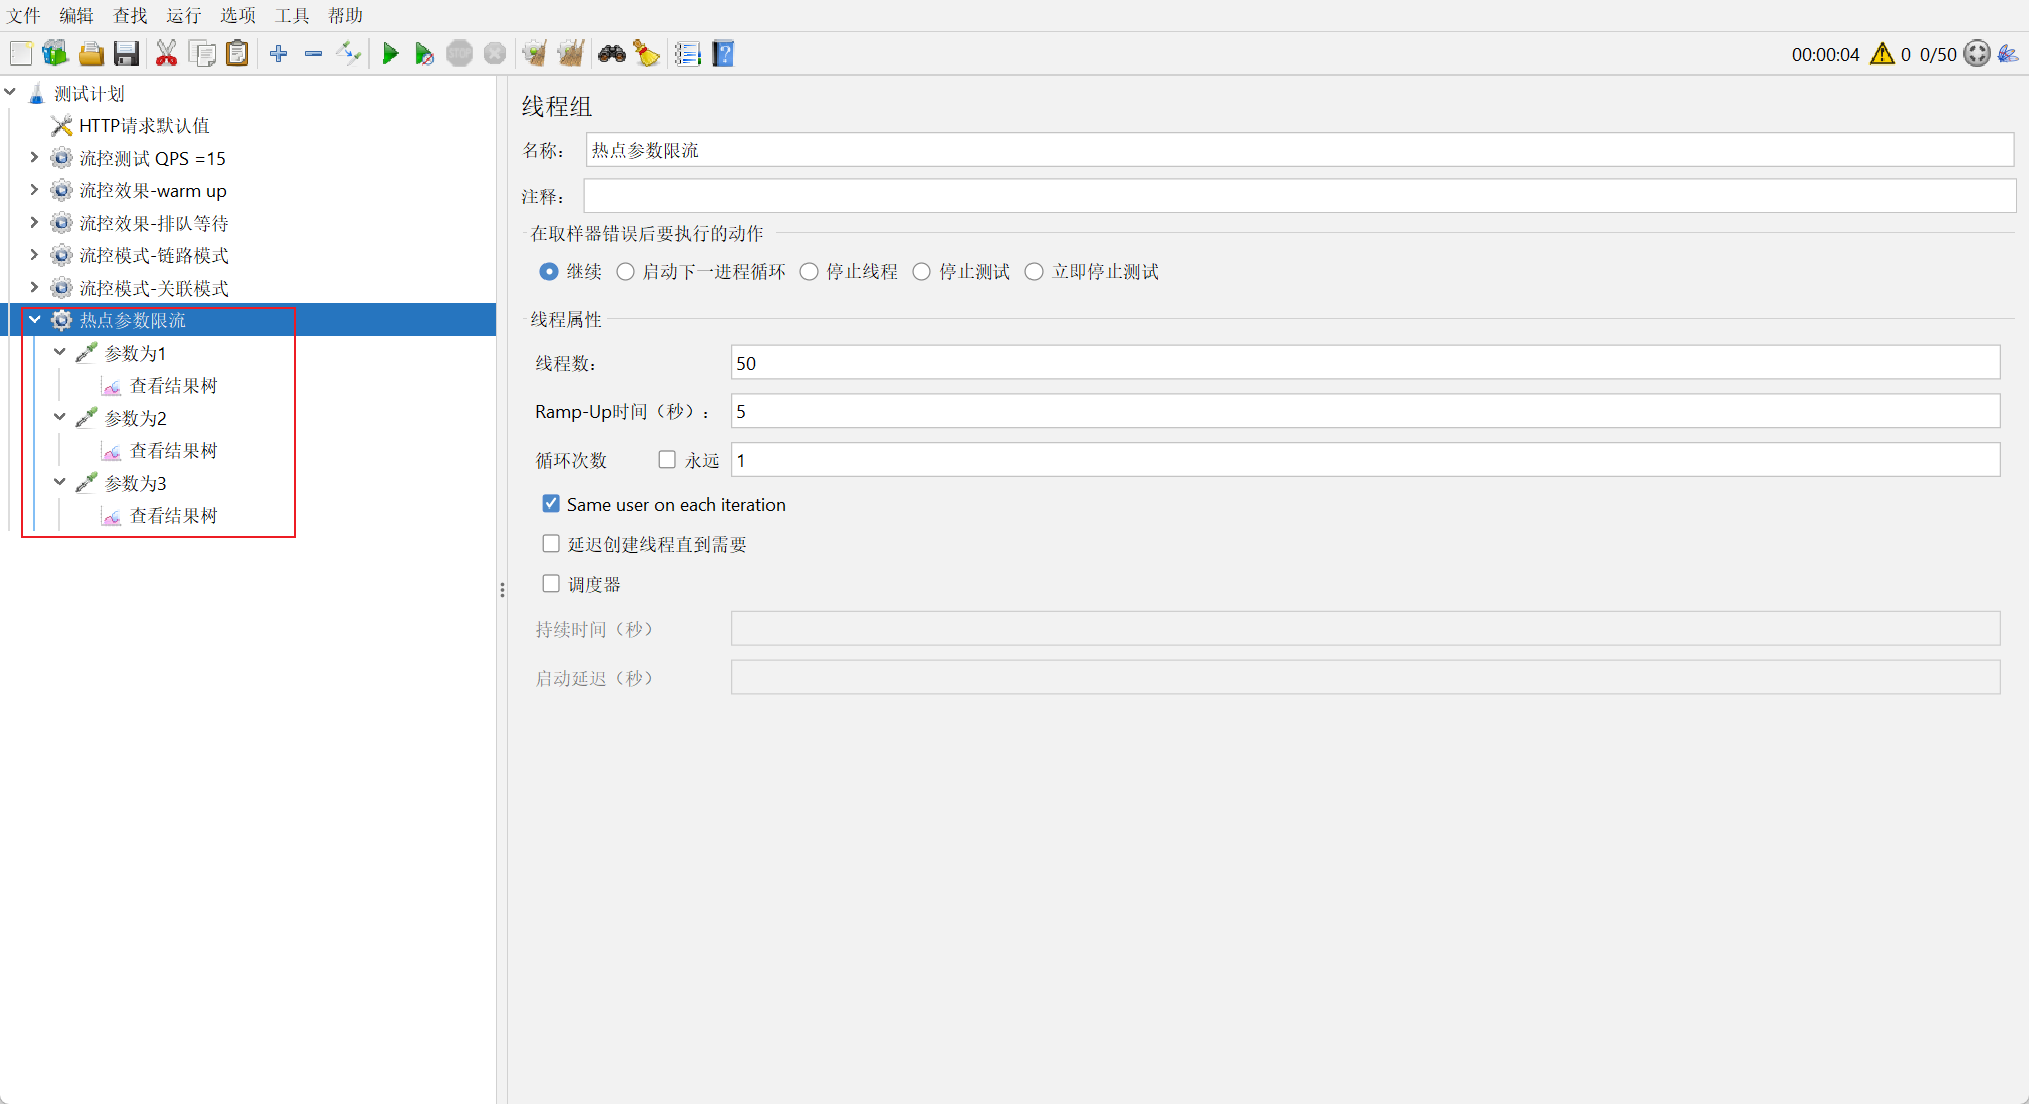2029x1104 pixels.
Task: Click the Templates icon in toolbar
Action: click(x=55, y=54)
